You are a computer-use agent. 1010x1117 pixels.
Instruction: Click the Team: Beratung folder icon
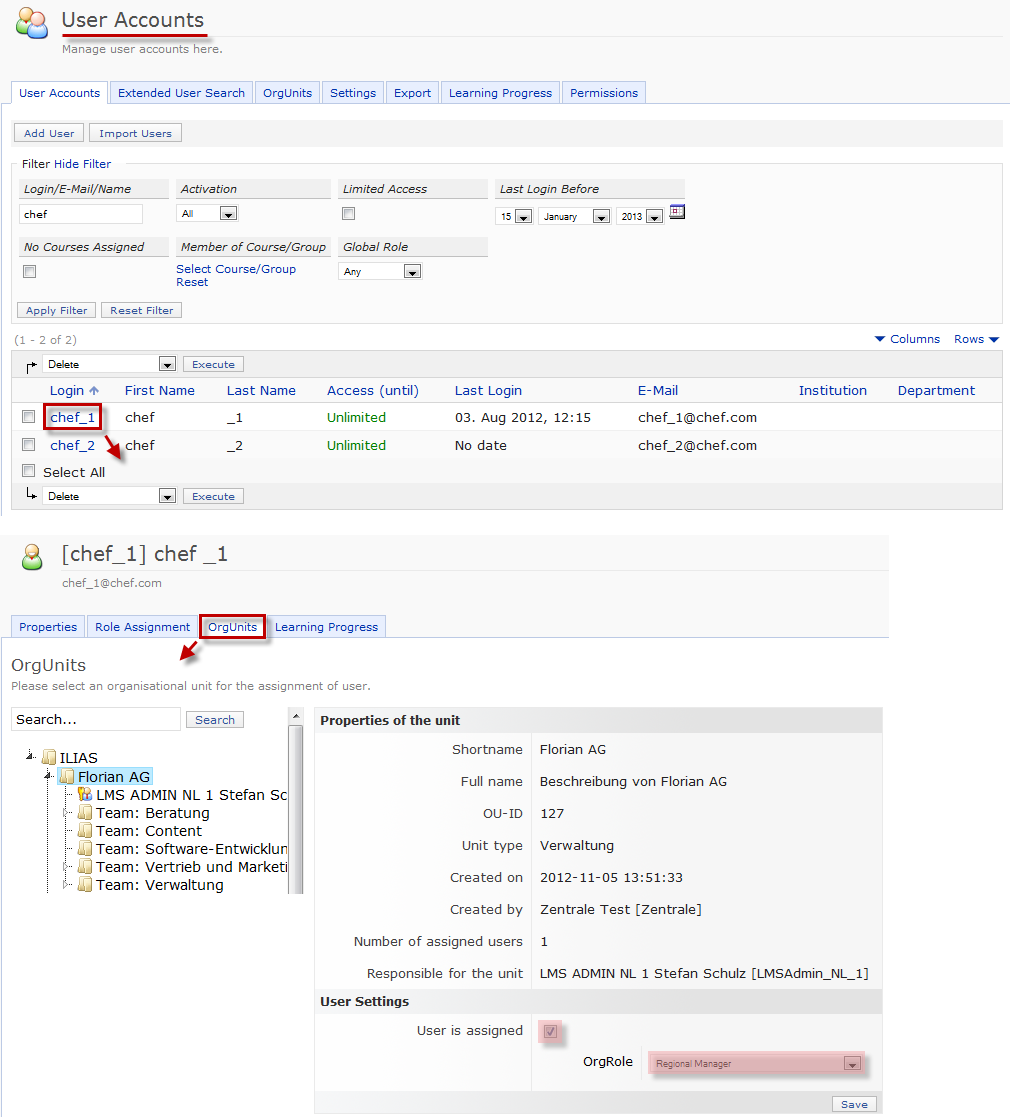coord(85,813)
